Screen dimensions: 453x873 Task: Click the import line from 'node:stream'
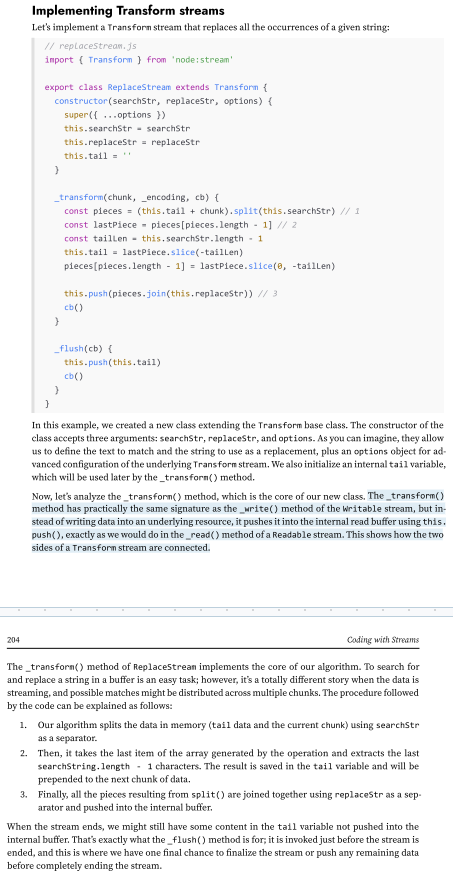(138, 60)
